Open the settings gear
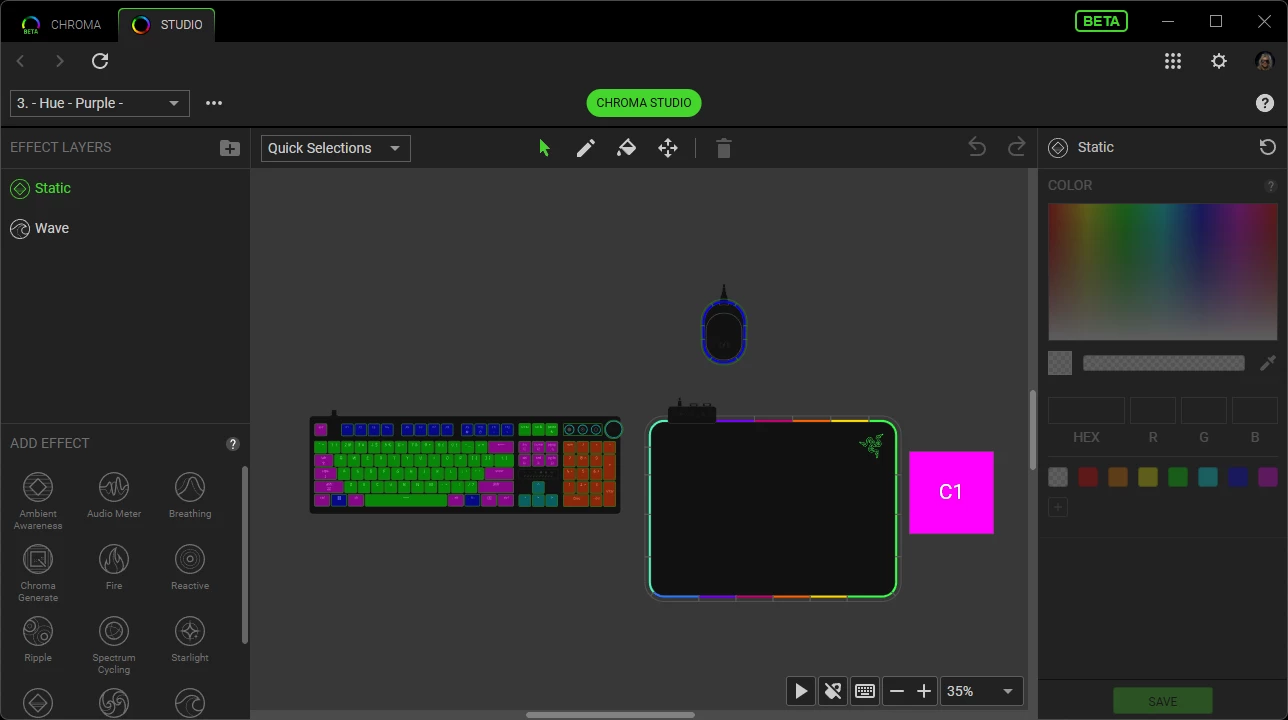1288x720 pixels. point(1219,61)
